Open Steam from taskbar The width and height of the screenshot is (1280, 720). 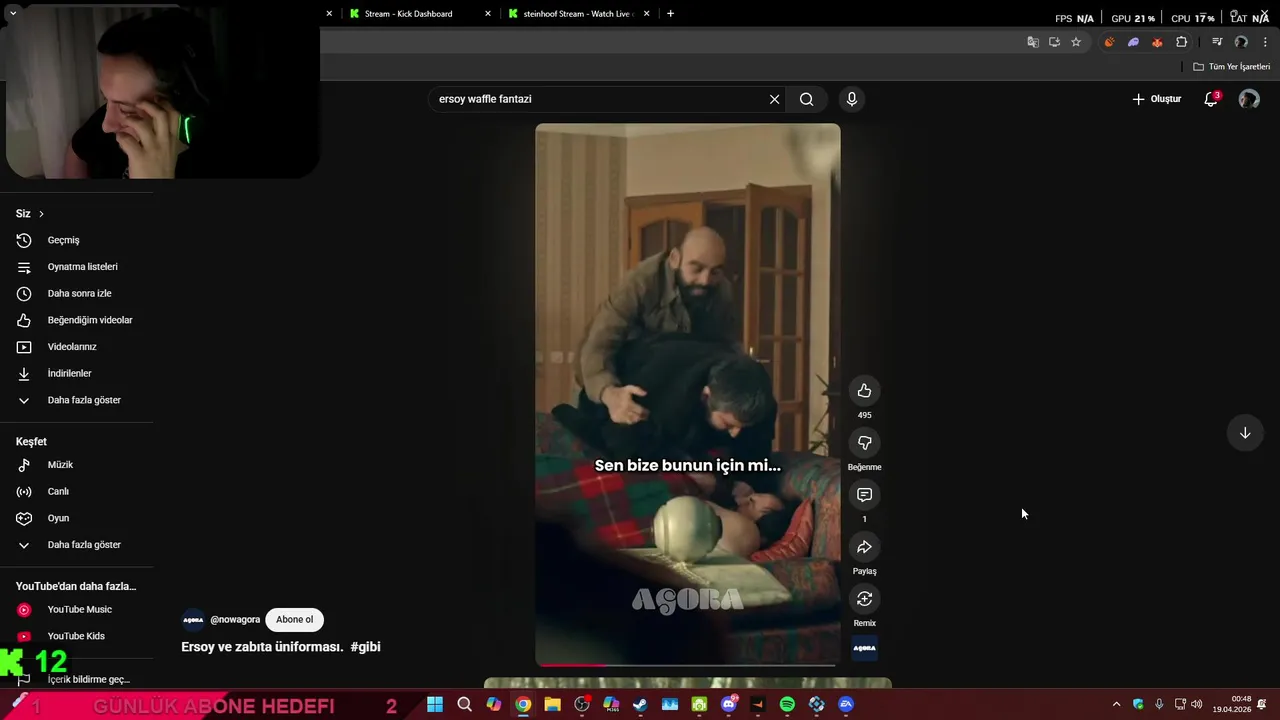640,705
